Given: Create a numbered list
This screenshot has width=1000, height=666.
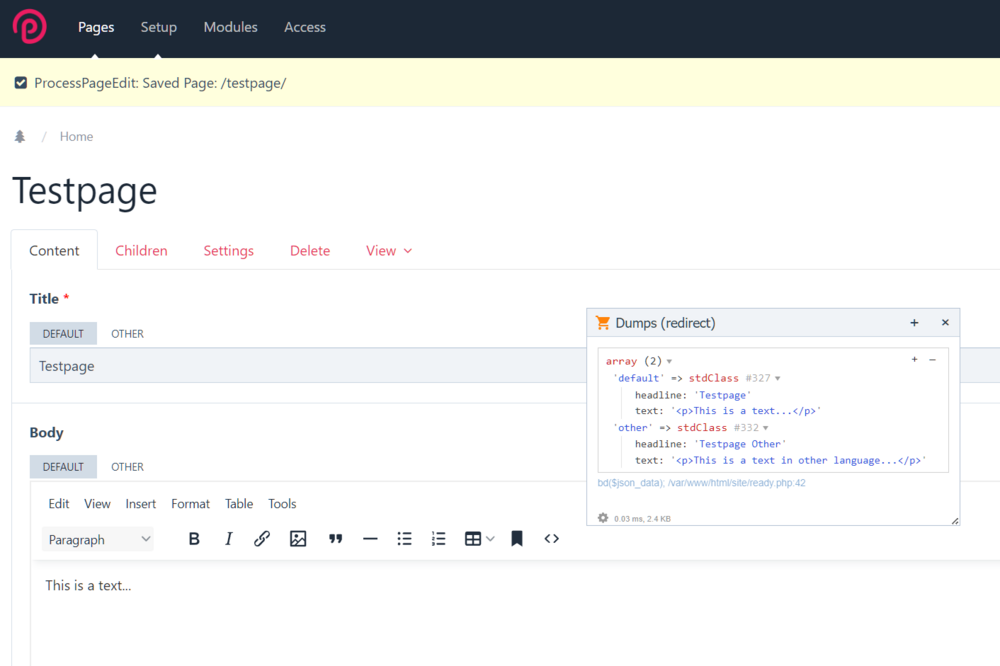Looking at the screenshot, I should click(x=438, y=539).
